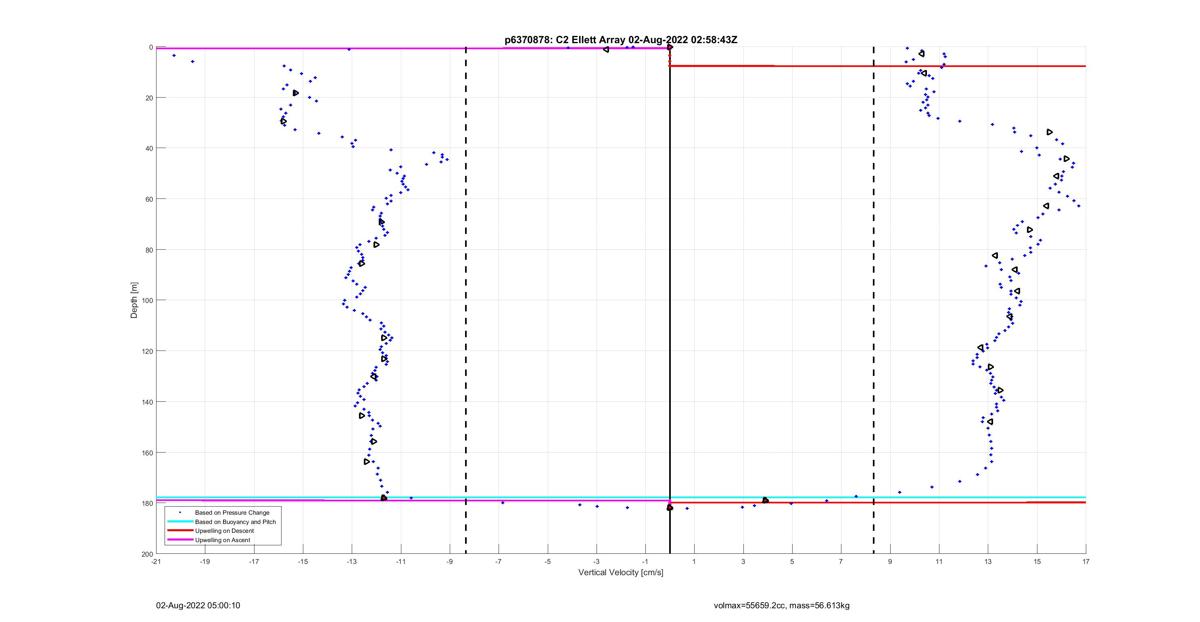Click depth-axis tick label "180"
The height and width of the screenshot is (622, 1200).
coord(146,503)
